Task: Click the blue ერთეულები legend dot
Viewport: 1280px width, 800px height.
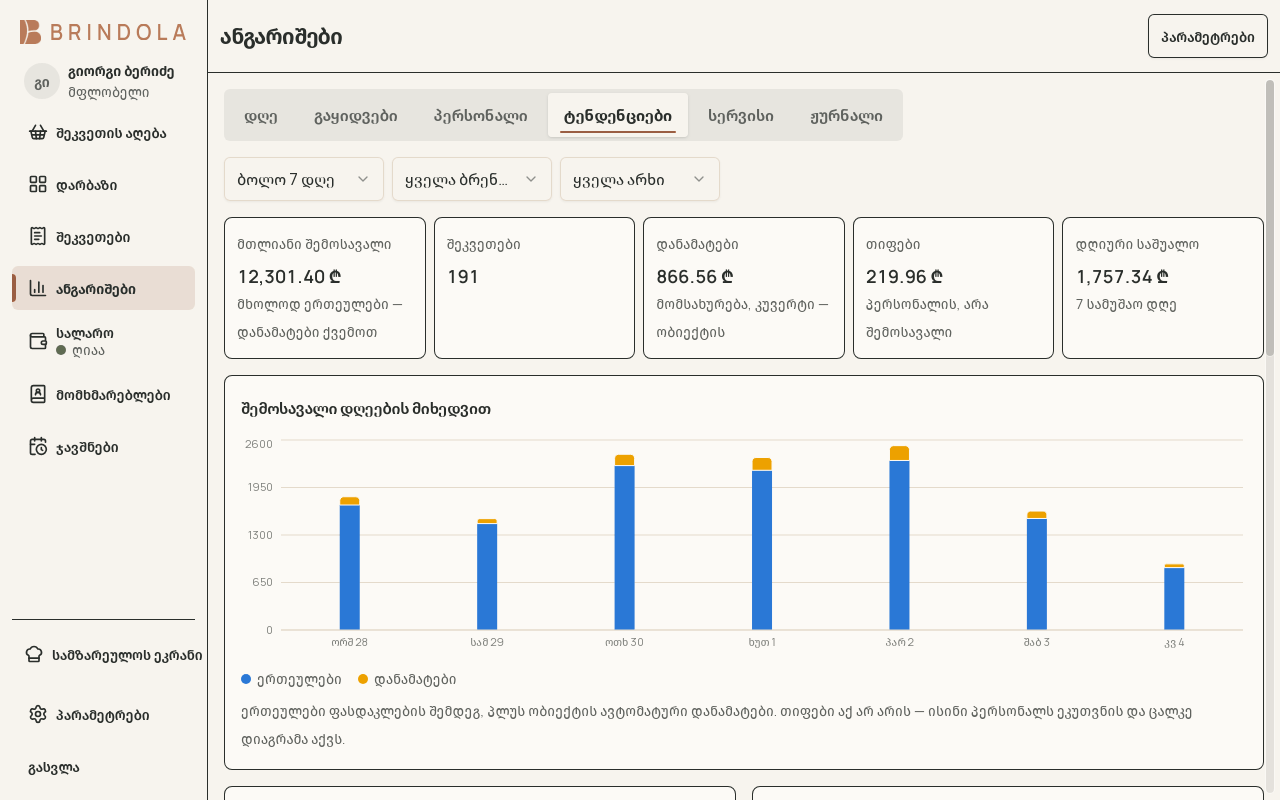Action: coord(246,679)
